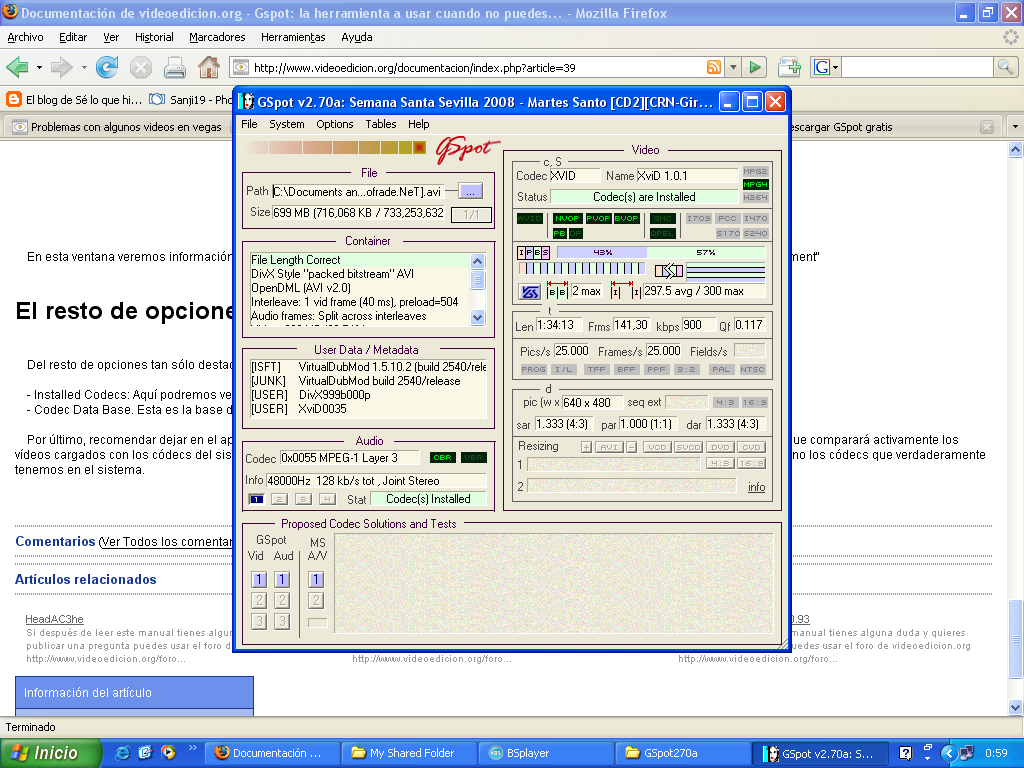The width and height of the screenshot is (1024, 768).
Task: Click the CBR audio indicator
Action: [442, 457]
